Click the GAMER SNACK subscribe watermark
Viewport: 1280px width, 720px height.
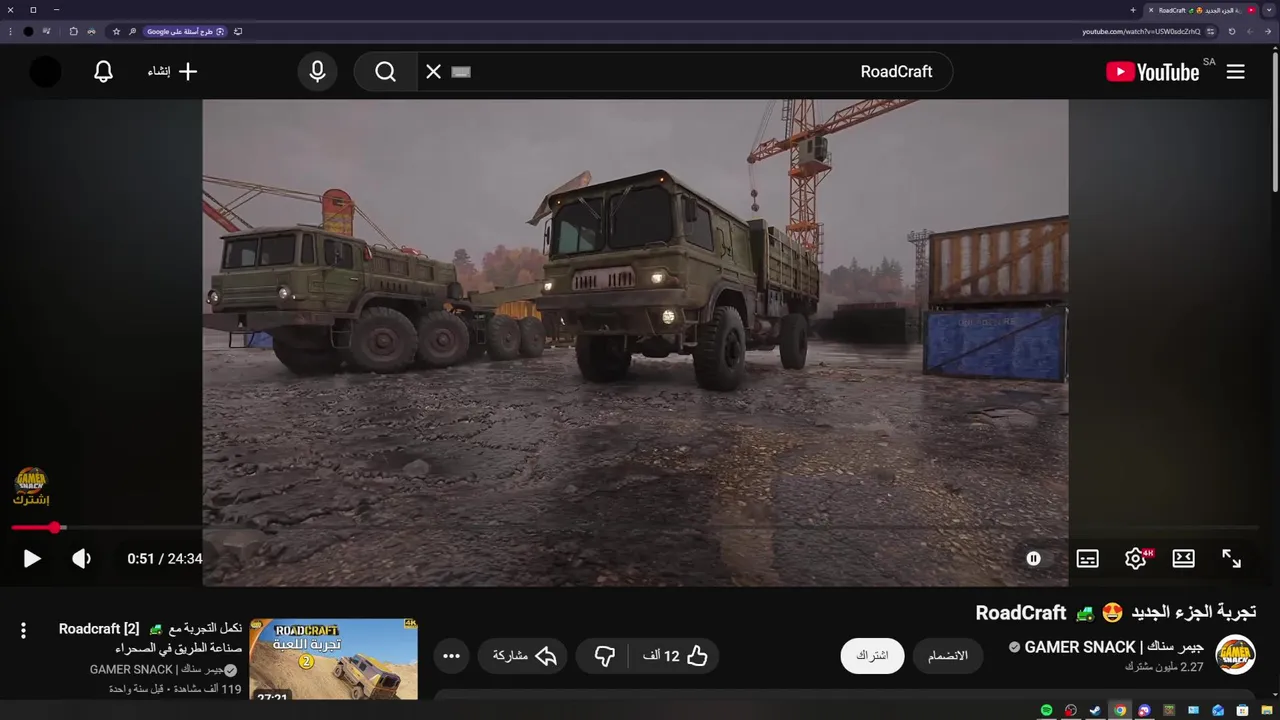pos(31,486)
